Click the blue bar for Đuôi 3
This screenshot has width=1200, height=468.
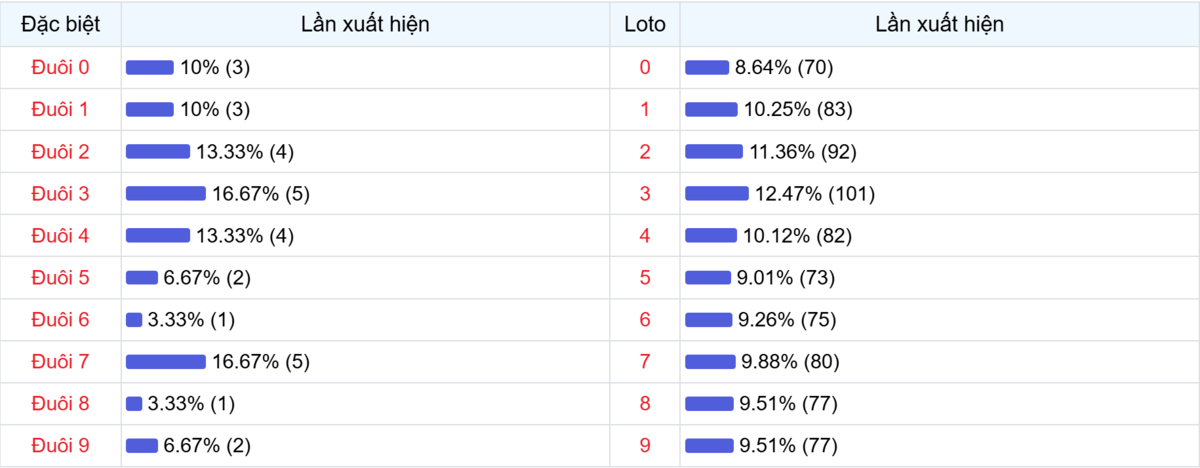(x=165, y=194)
